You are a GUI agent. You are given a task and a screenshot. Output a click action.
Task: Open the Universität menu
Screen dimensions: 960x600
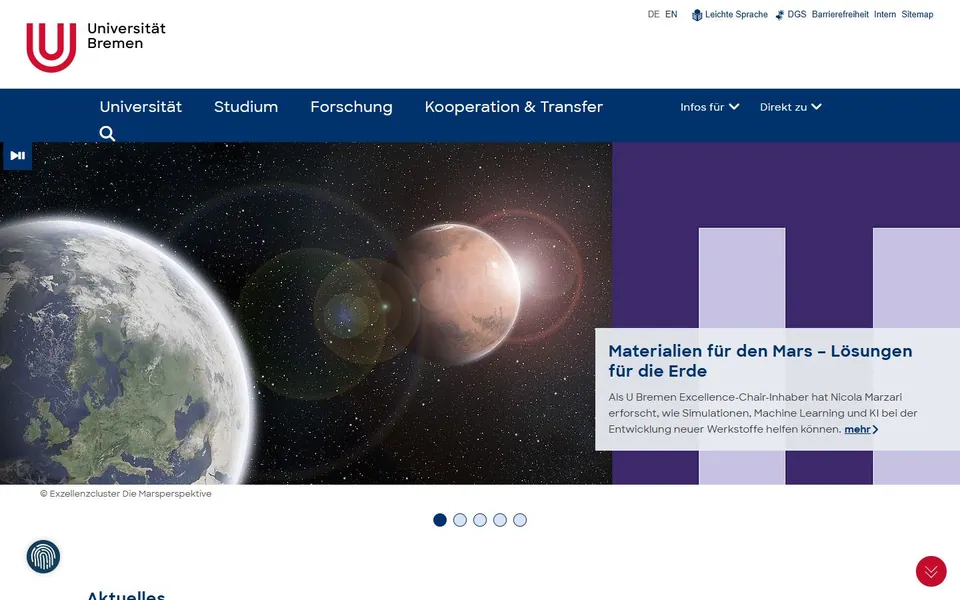tap(141, 107)
